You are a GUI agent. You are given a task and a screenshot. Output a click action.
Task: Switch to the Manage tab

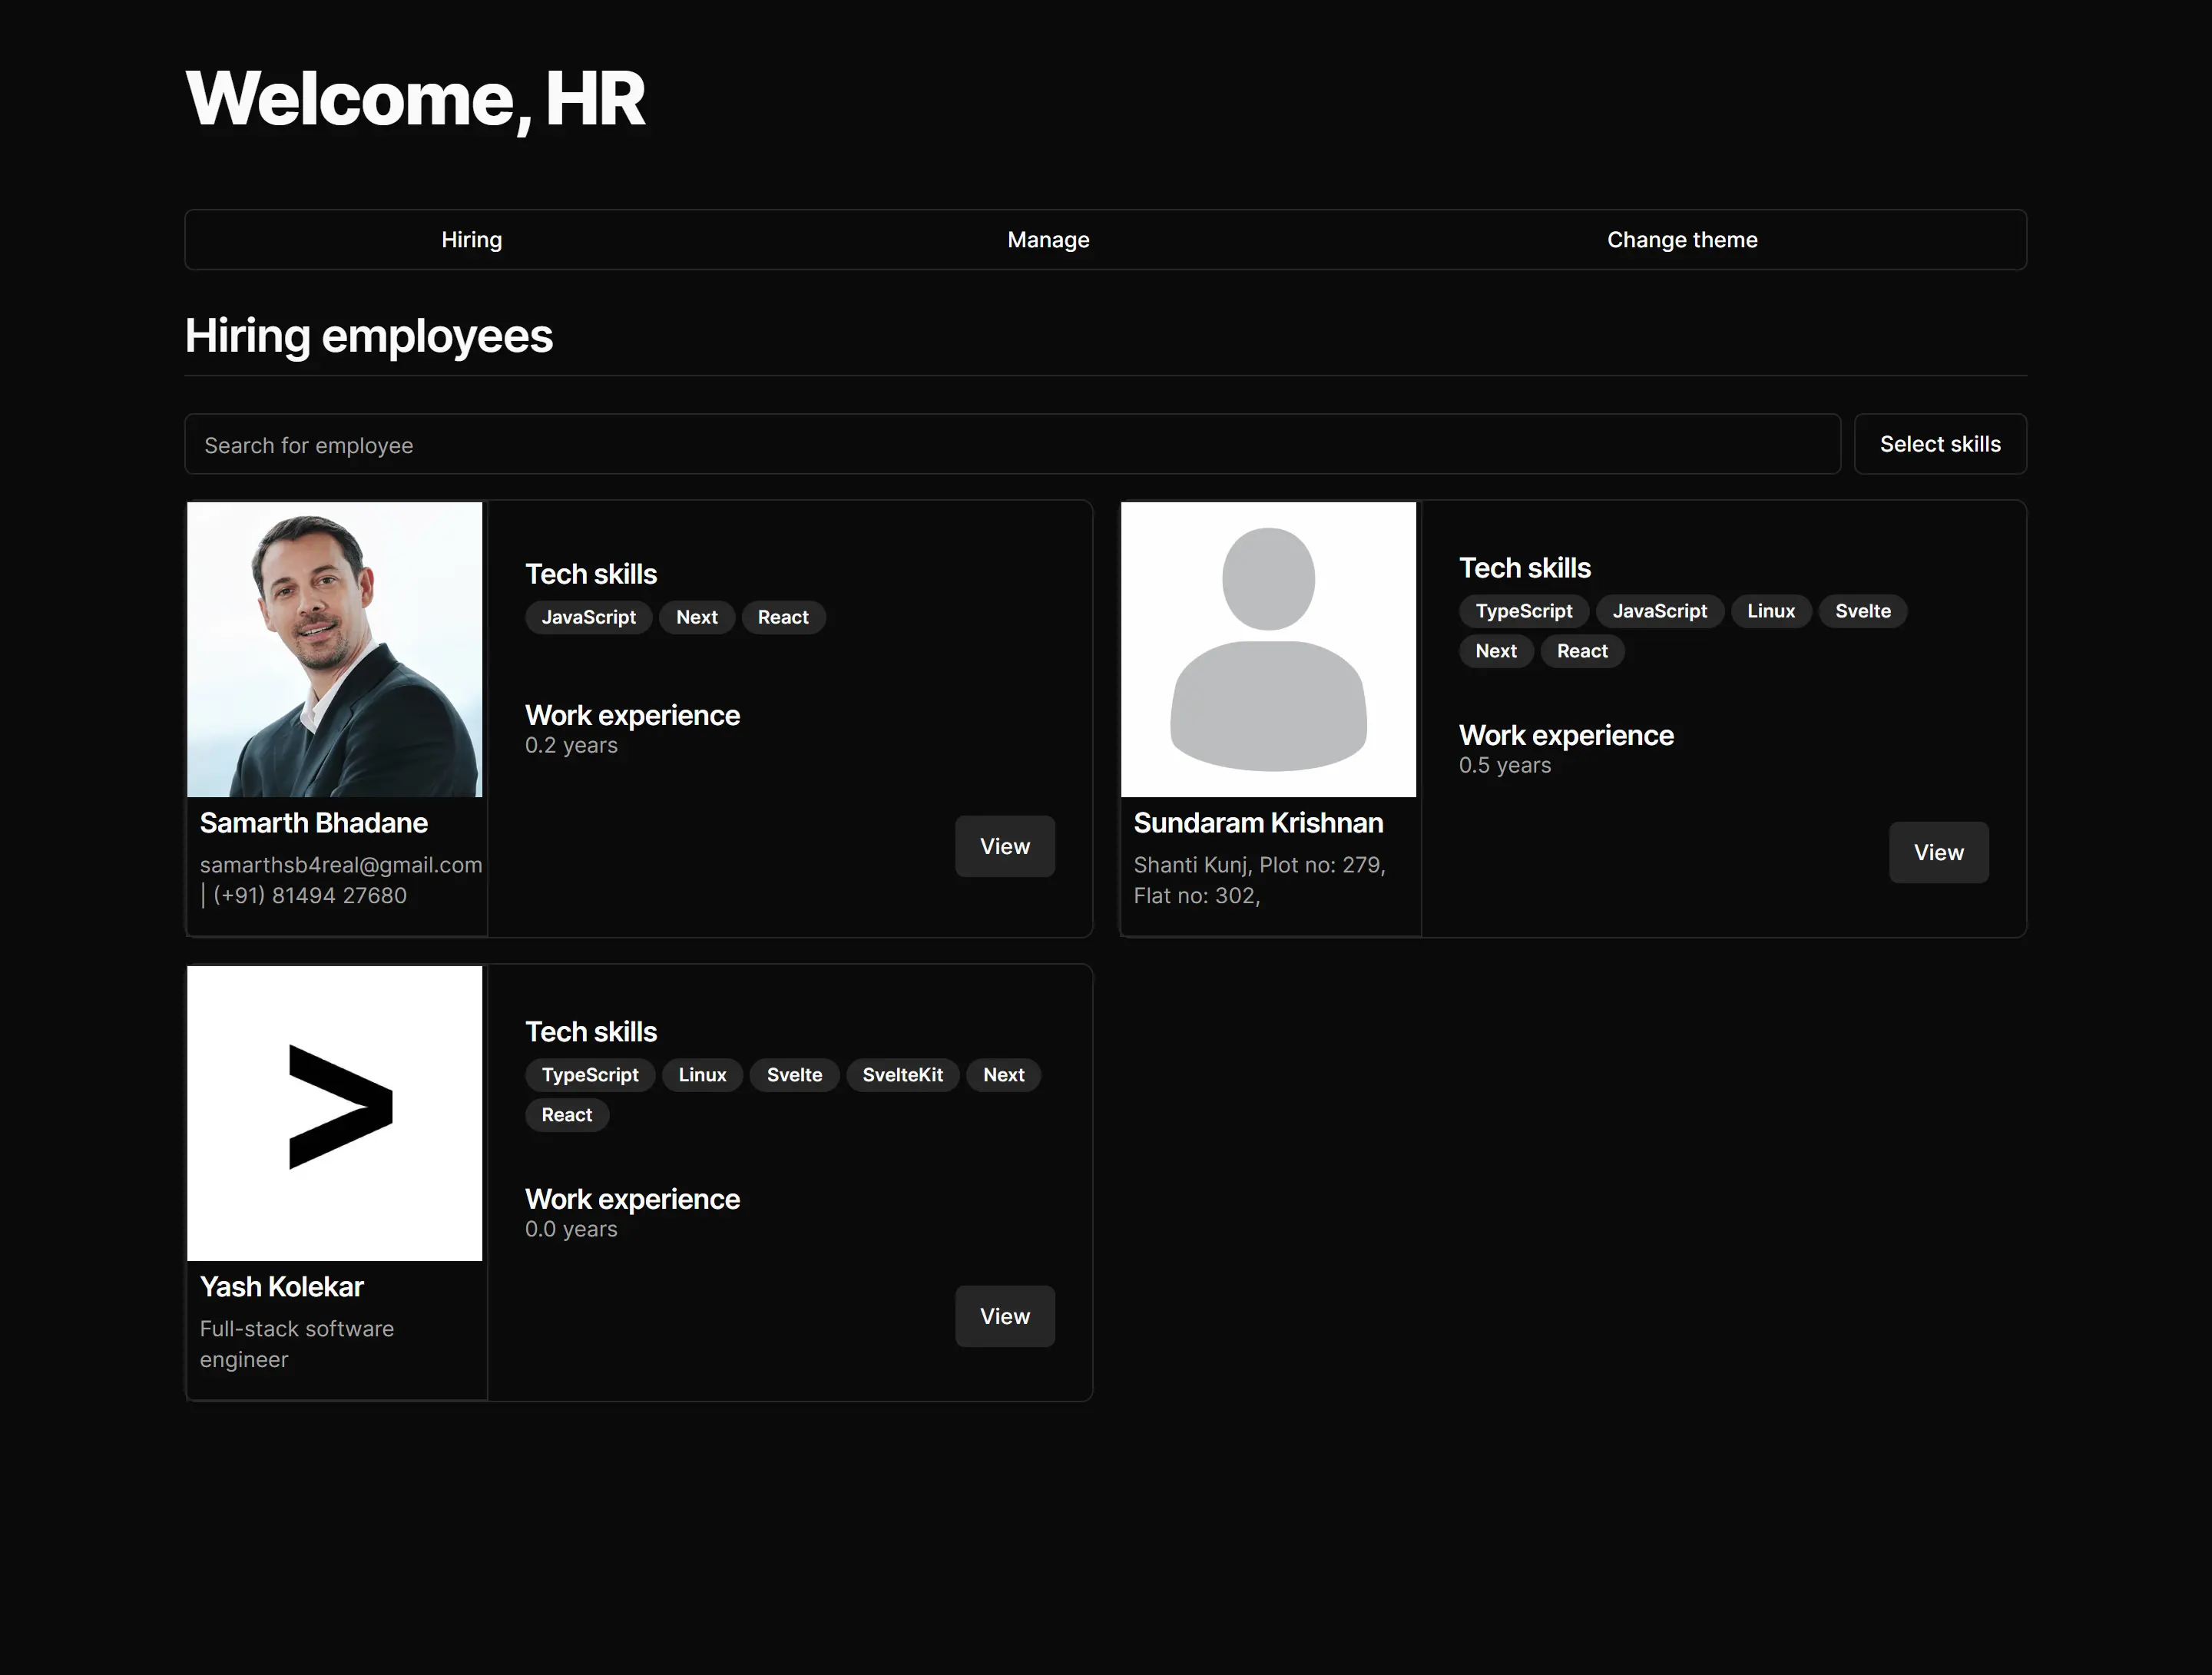coord(1048,240)
